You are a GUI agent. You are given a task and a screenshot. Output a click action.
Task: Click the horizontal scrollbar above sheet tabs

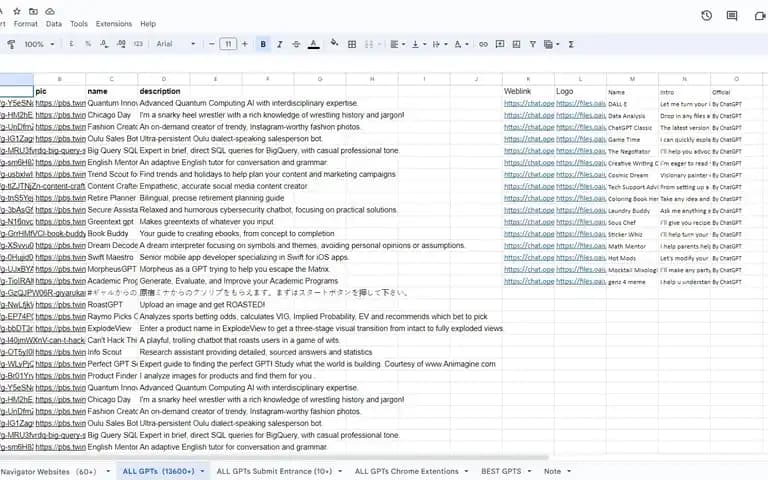(274, 458)
